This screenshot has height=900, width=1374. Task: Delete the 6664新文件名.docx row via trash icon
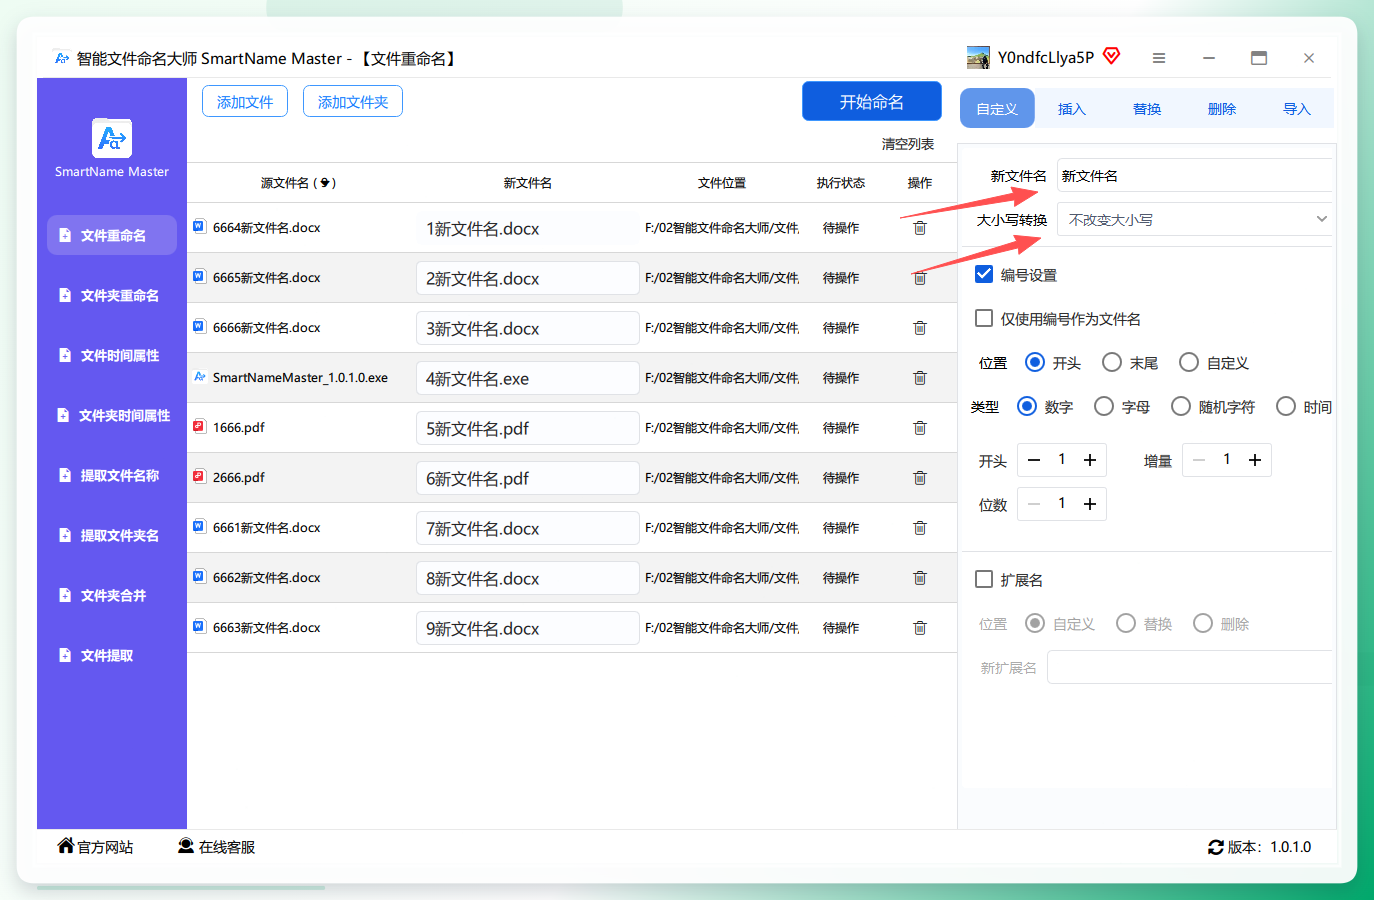[920, 228]
